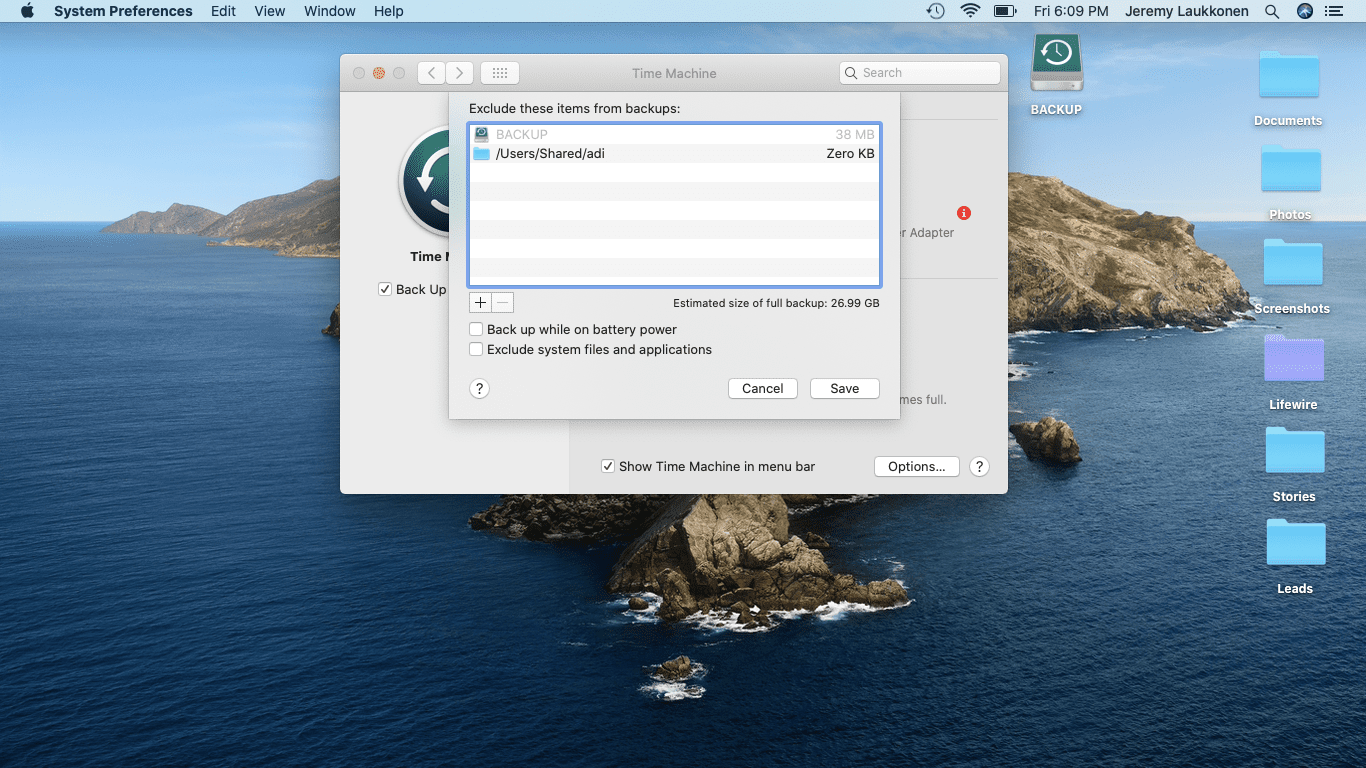This screenshot has width=1366, height=768.
Task: Click the Apple menu logo
Action: pos(27,11)
